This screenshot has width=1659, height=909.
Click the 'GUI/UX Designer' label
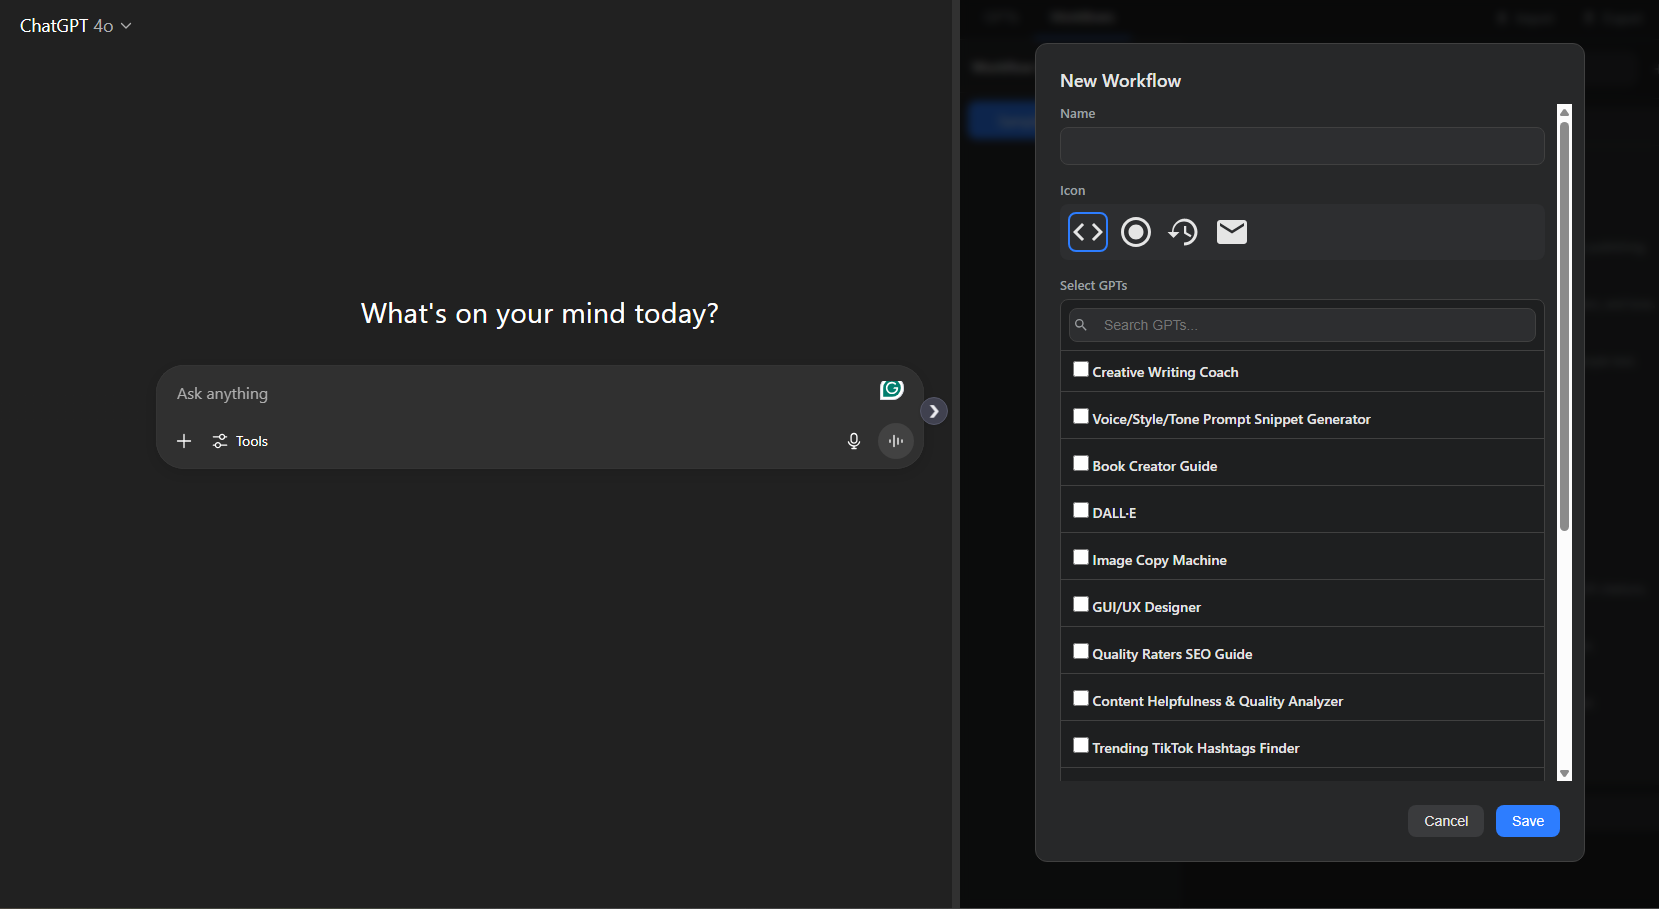[x=1146, y=607]
